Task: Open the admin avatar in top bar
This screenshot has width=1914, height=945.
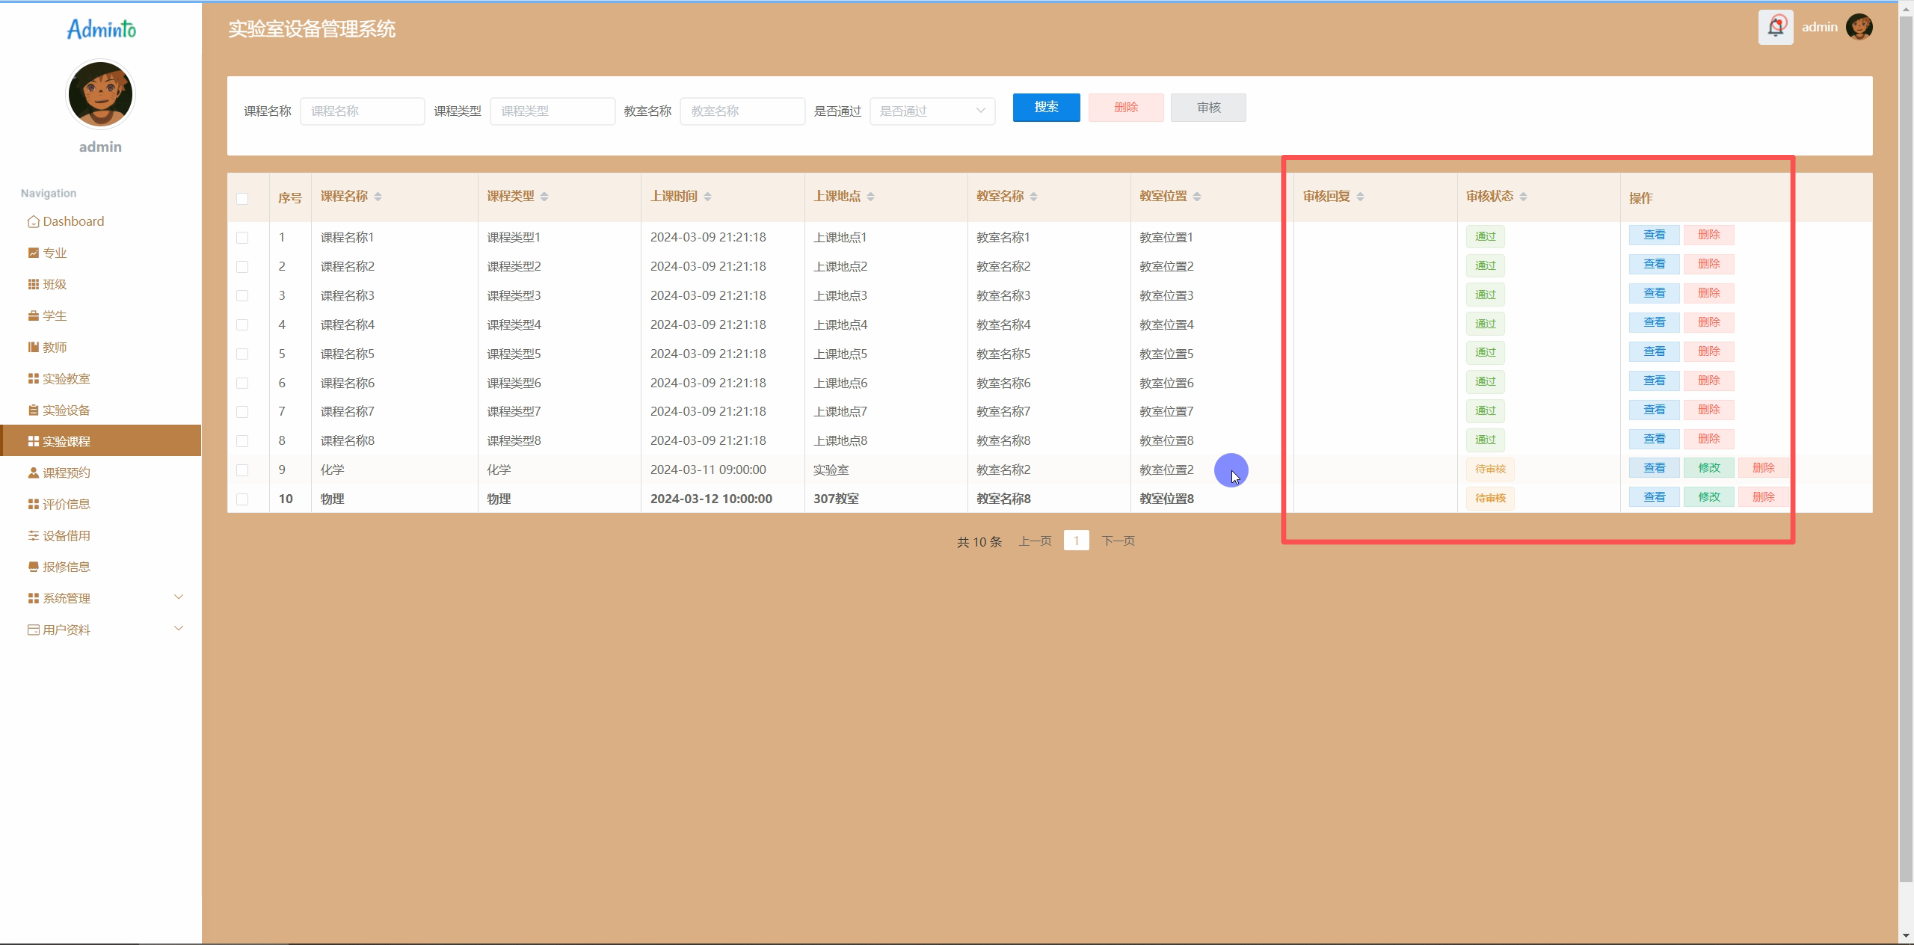Action: pyautogui.click(x=1859, y=27)
